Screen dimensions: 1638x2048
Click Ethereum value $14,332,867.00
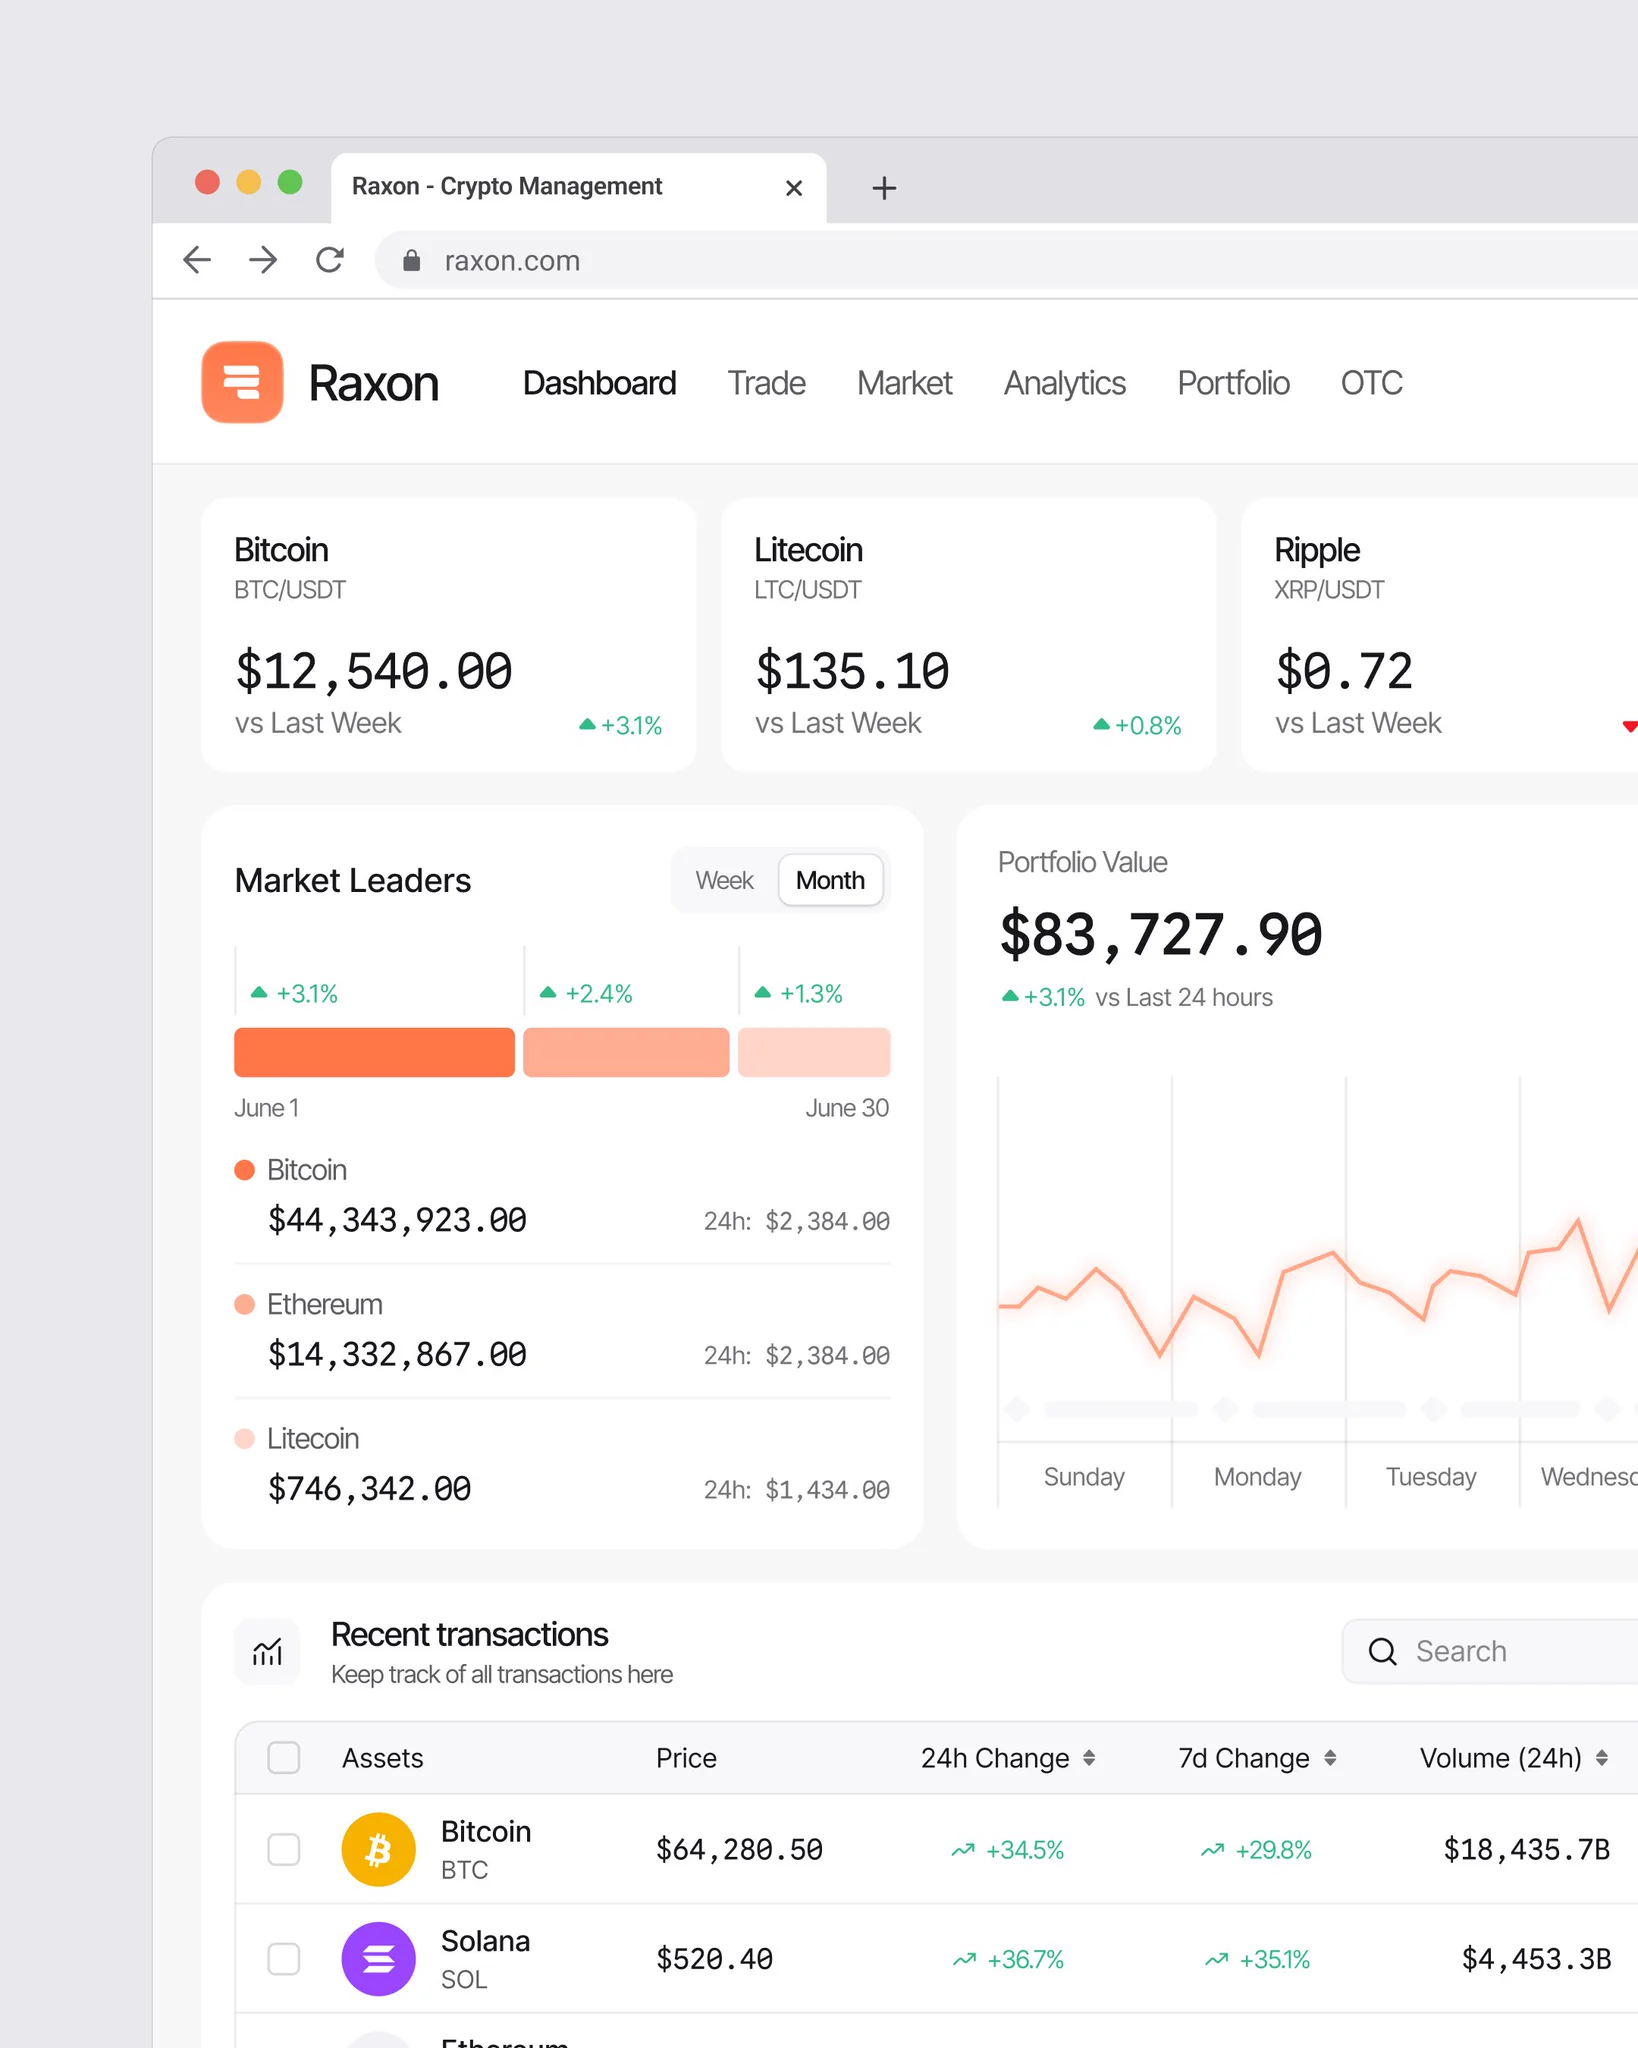click(x=397, y=1354)
